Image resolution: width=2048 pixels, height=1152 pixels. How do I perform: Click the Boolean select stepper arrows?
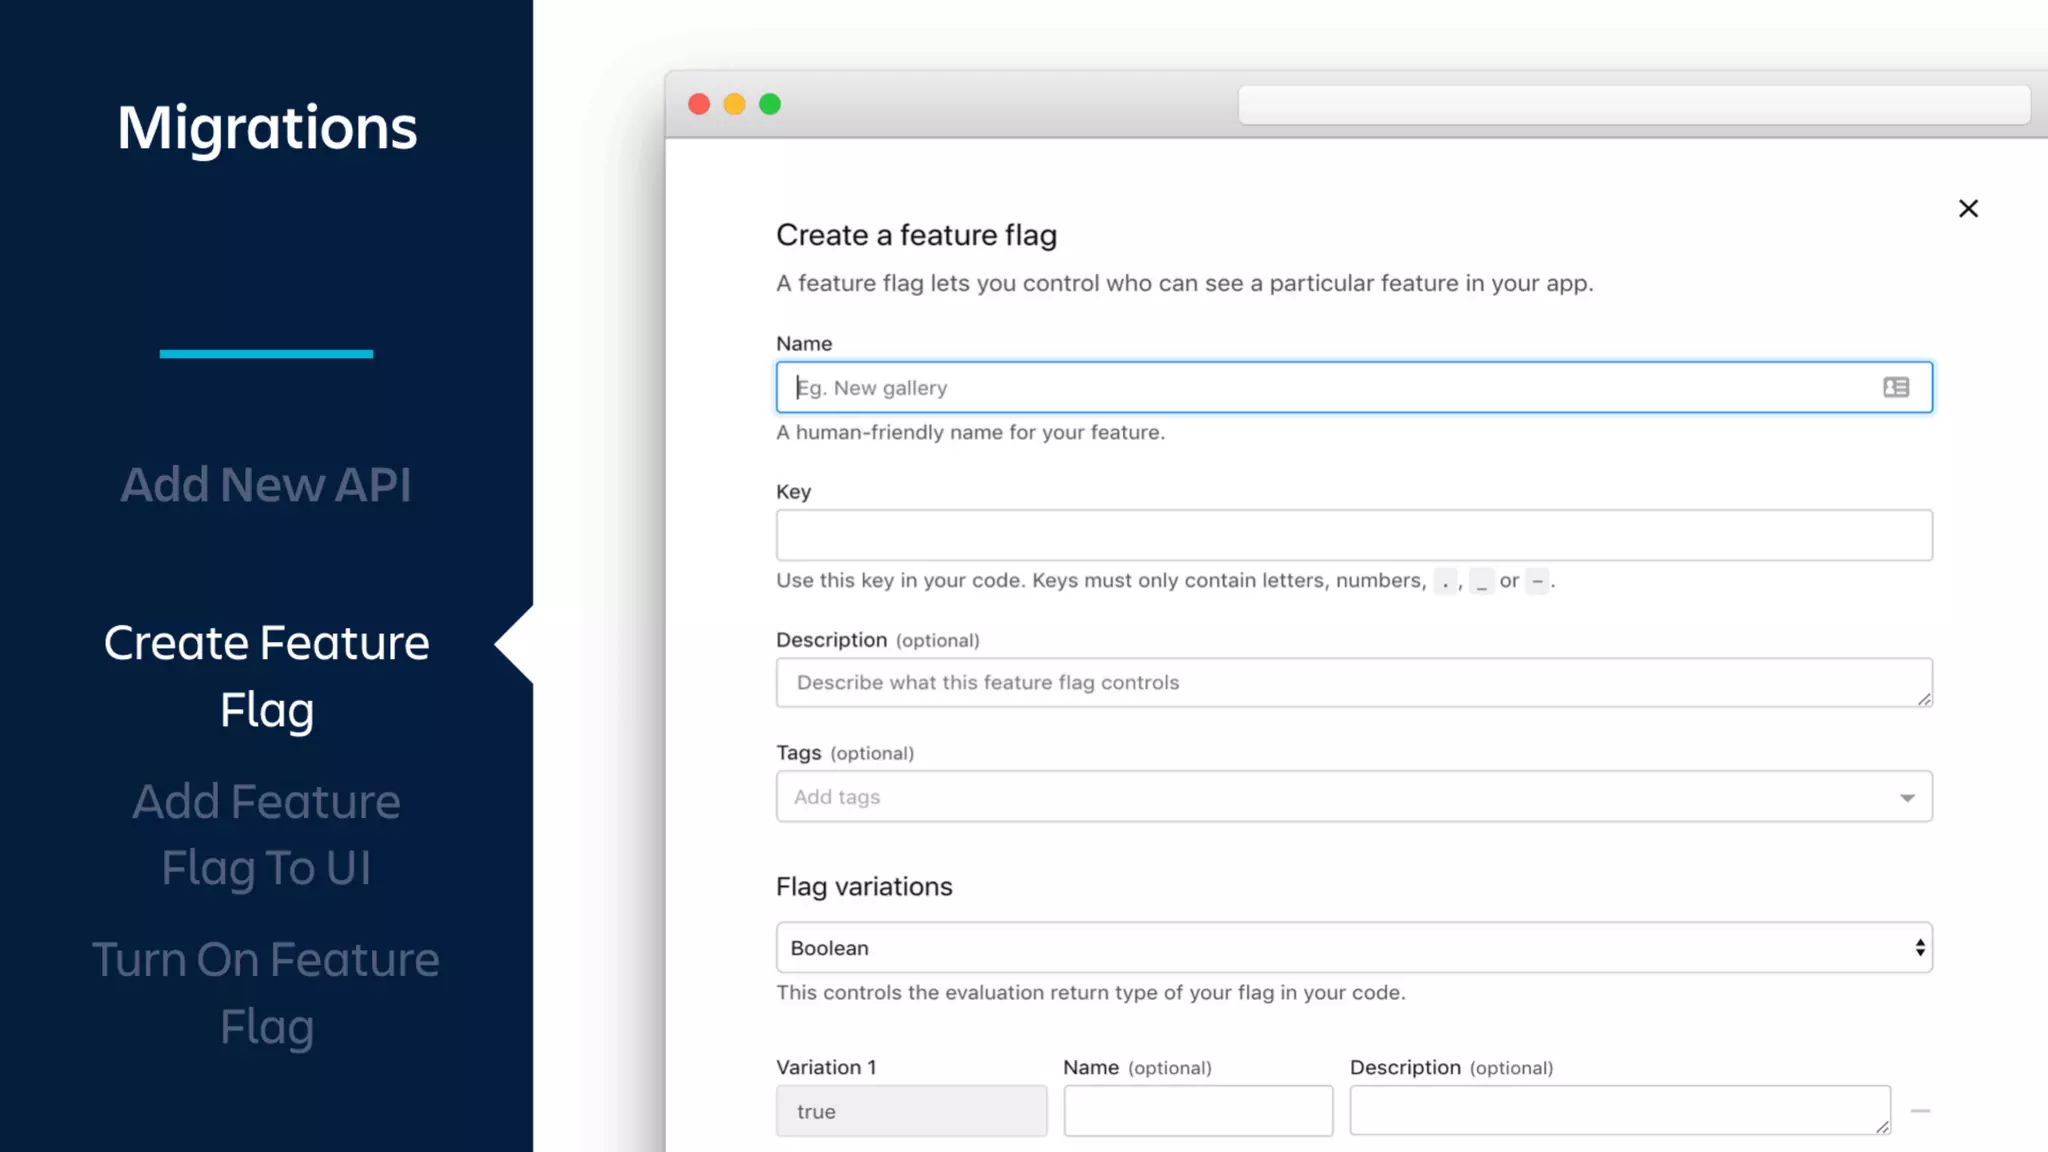[x=1920, y=947]
